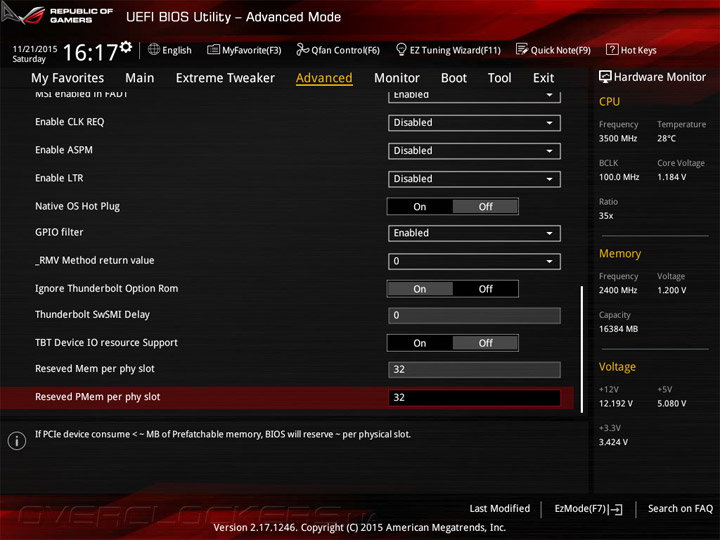720x540 pixels.
Task: Click the settings list scrollbar
Action: pyautogui.click(x=582, y=349)
